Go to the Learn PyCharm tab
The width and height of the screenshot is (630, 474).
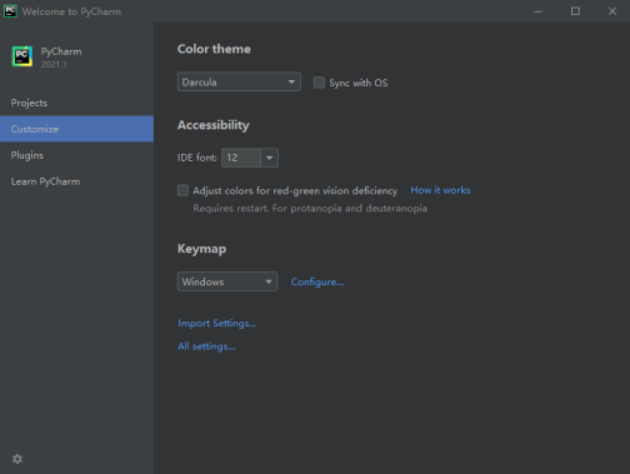coord(77,182)
